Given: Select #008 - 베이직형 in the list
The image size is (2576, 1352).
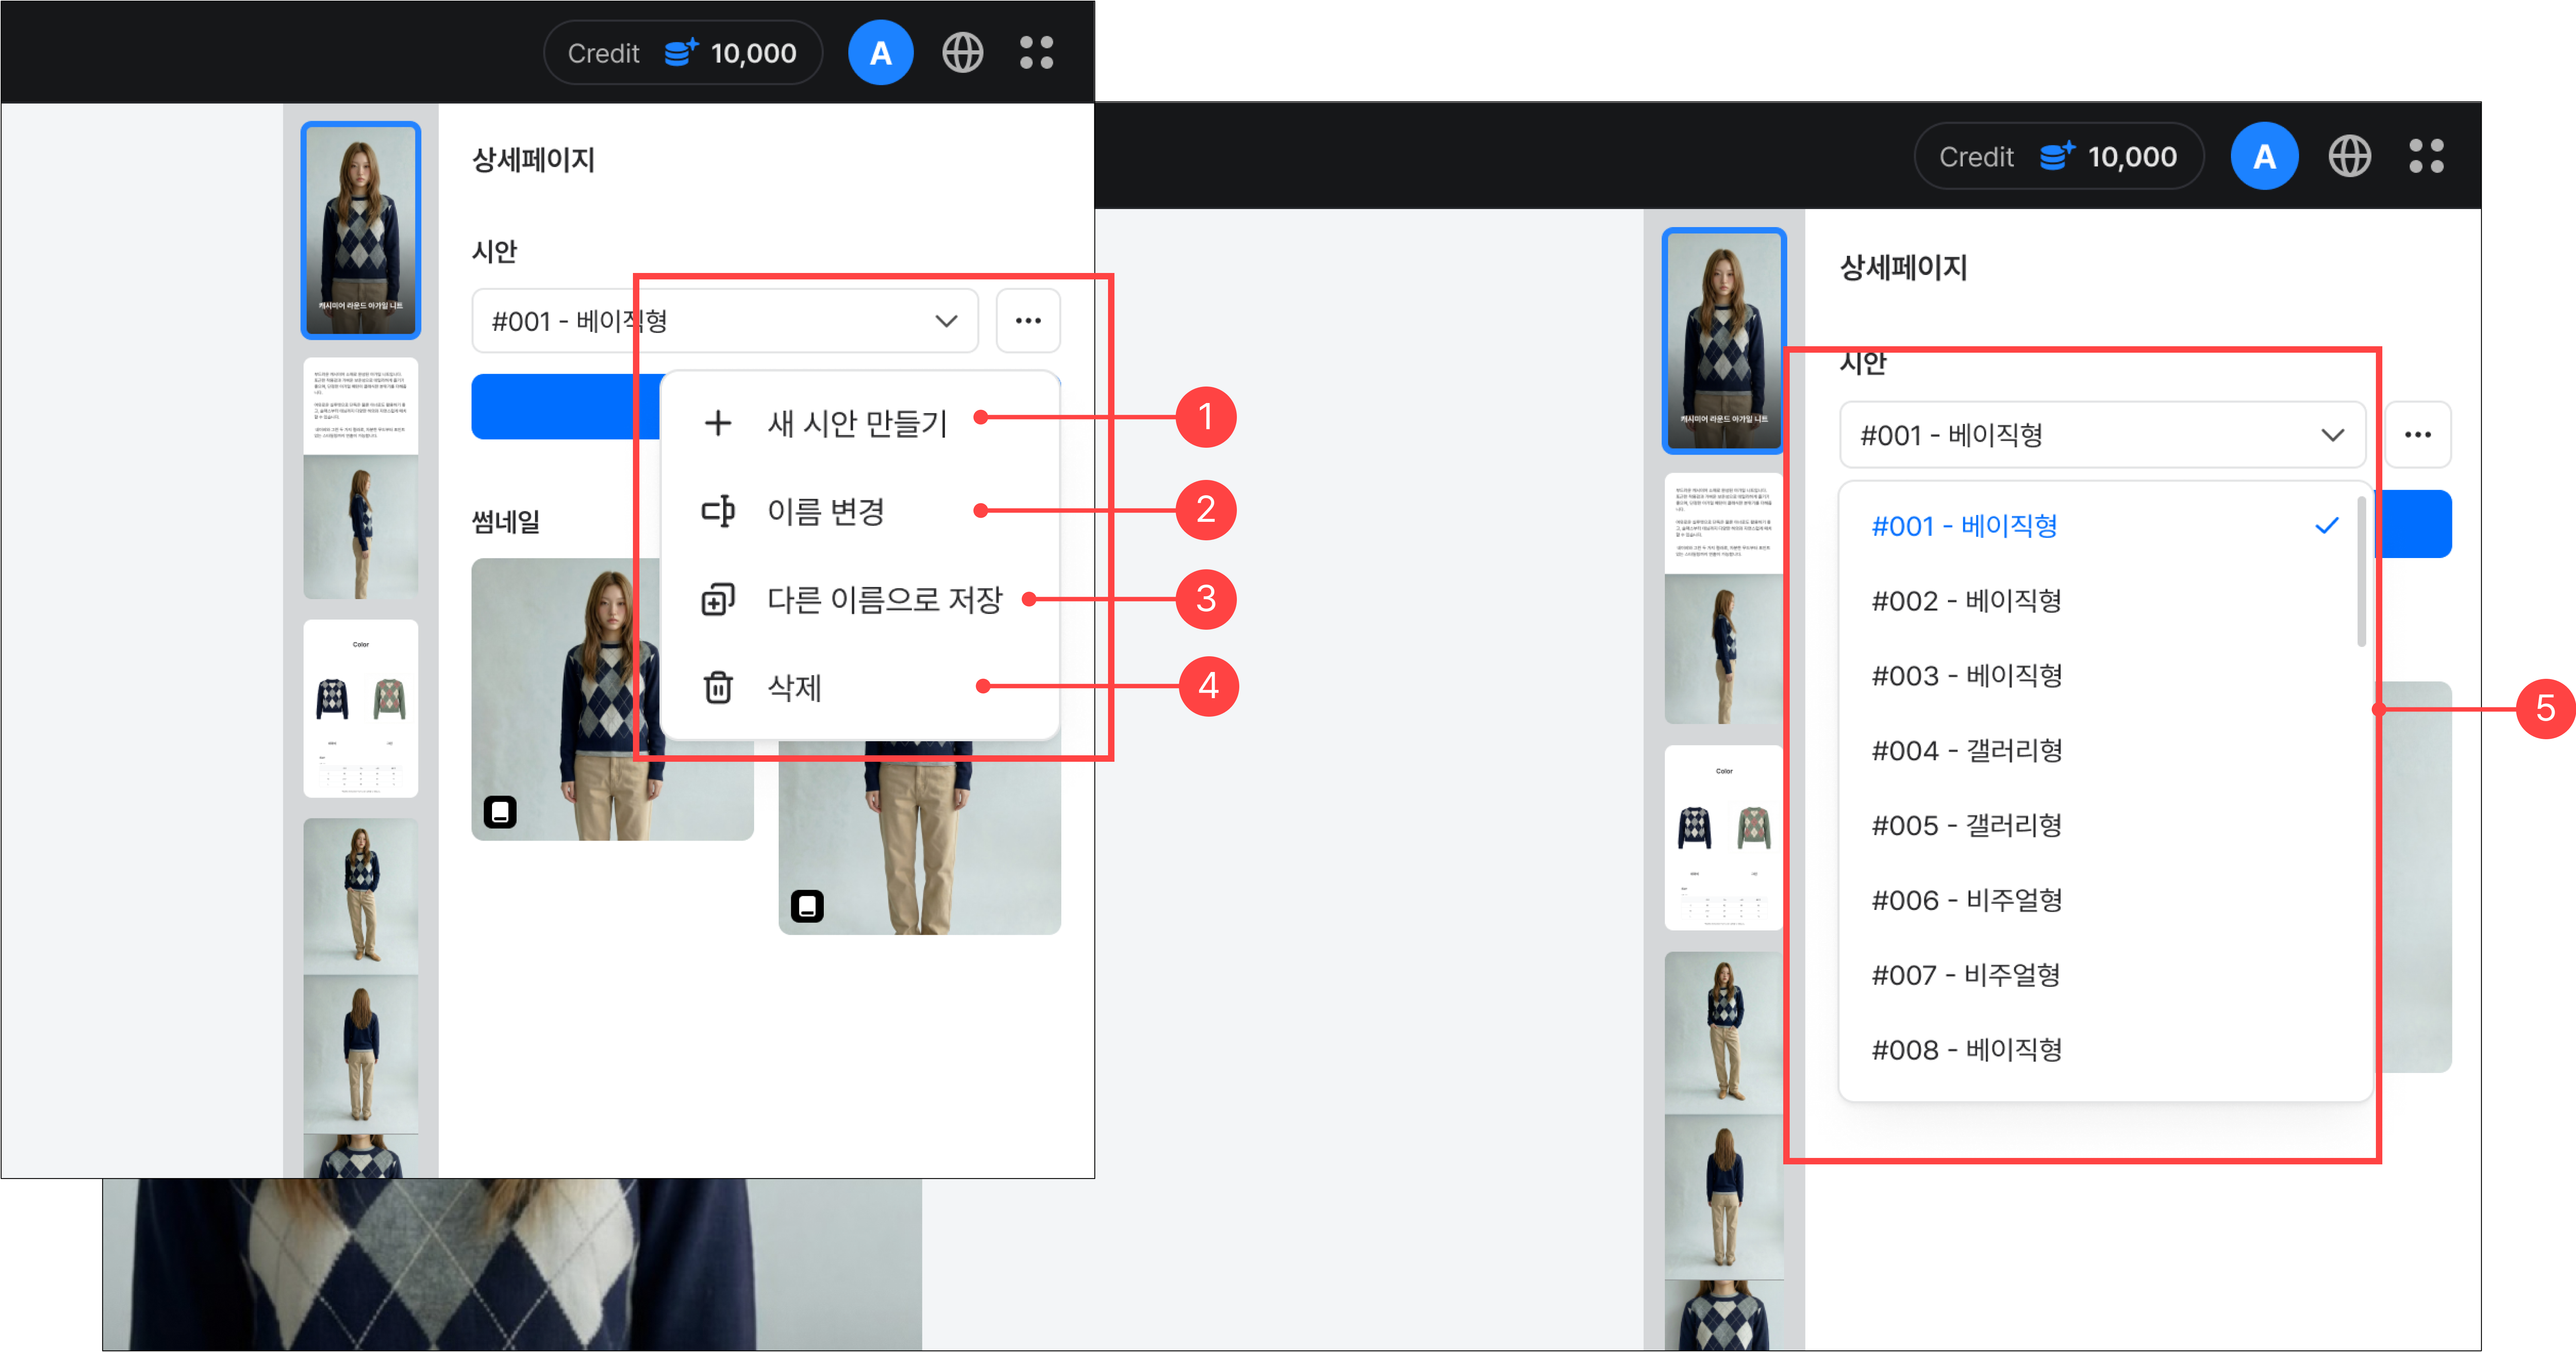Looking at the screenshot, I should (x=2100, y=1050).
